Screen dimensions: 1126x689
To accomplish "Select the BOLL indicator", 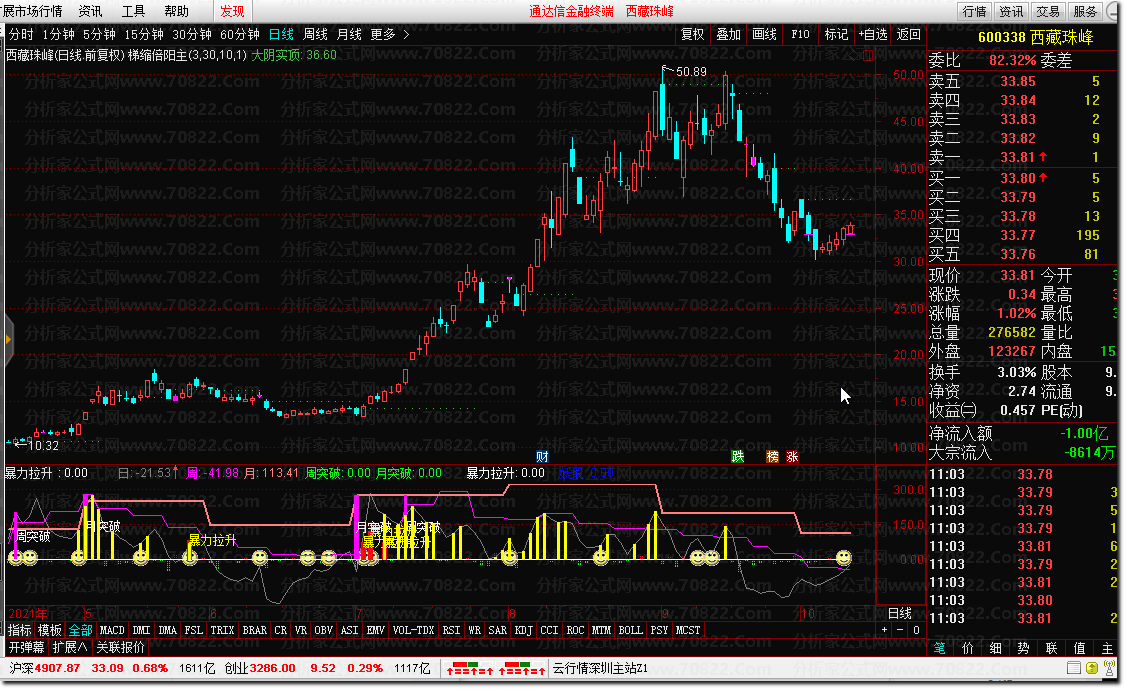I will pyautogui.click(x=631, y=630).
